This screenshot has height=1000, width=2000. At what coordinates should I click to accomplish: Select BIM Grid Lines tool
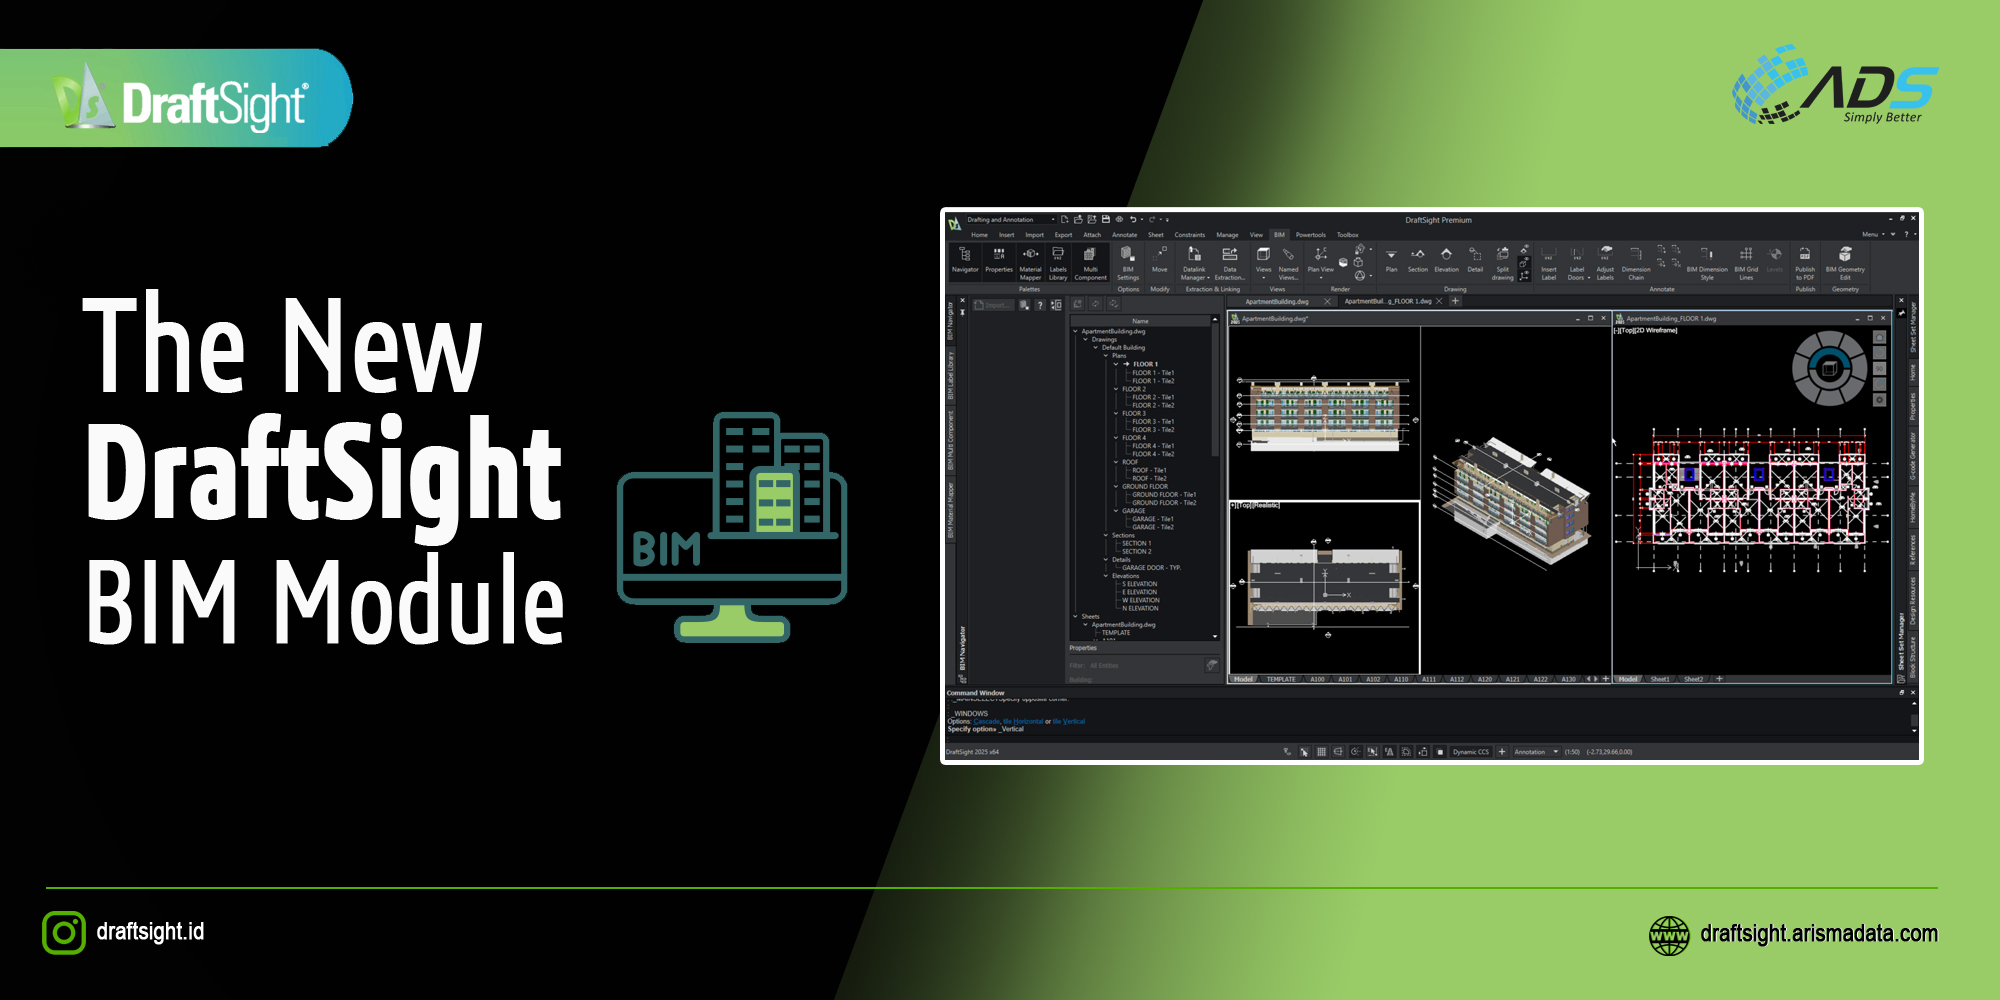pyautogui.click(x=1746, y=263)
